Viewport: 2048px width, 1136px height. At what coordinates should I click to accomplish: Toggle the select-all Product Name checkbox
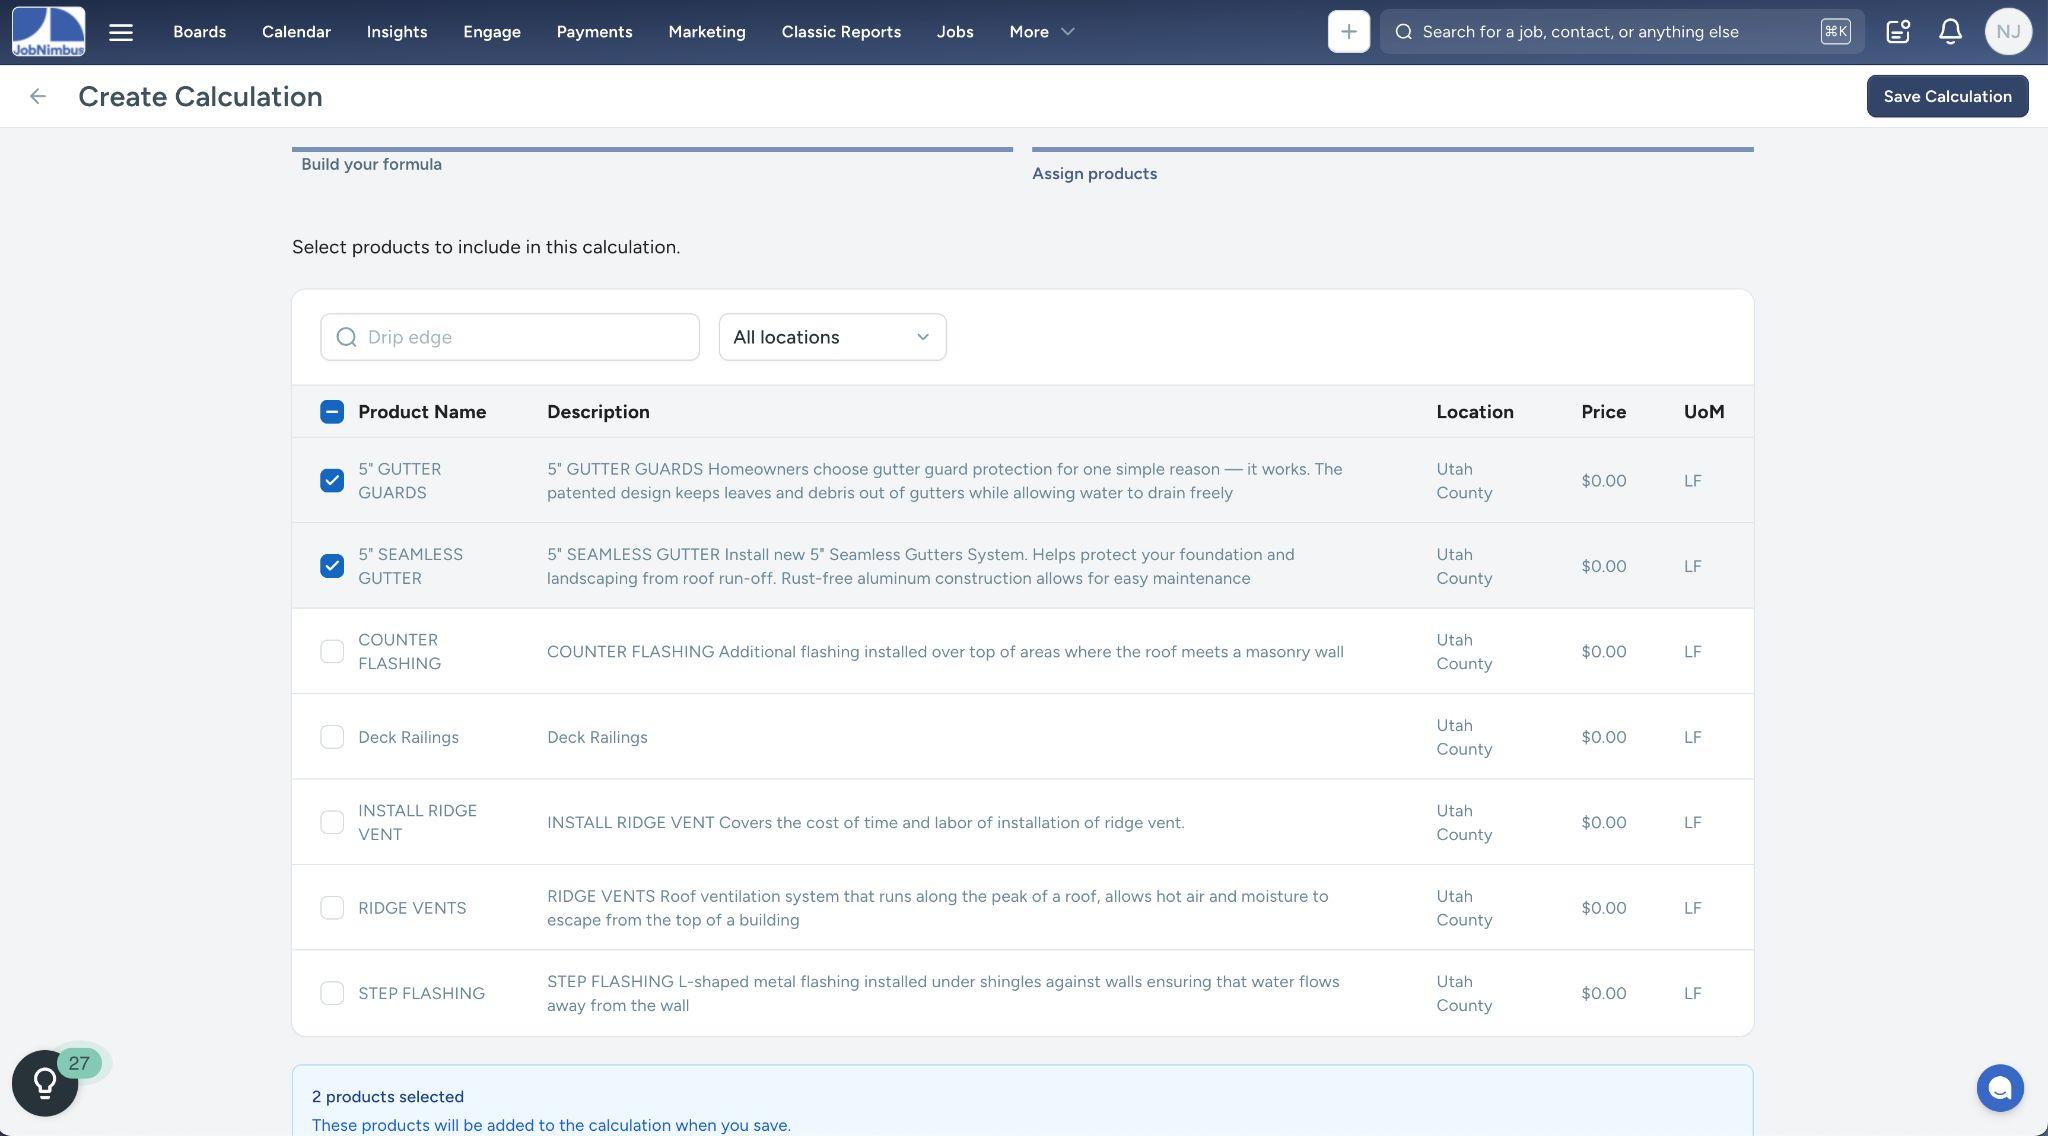pos(332,412)
